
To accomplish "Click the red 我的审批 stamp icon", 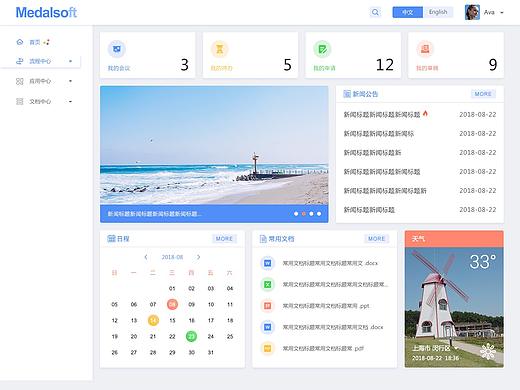I will coord(425,49).
